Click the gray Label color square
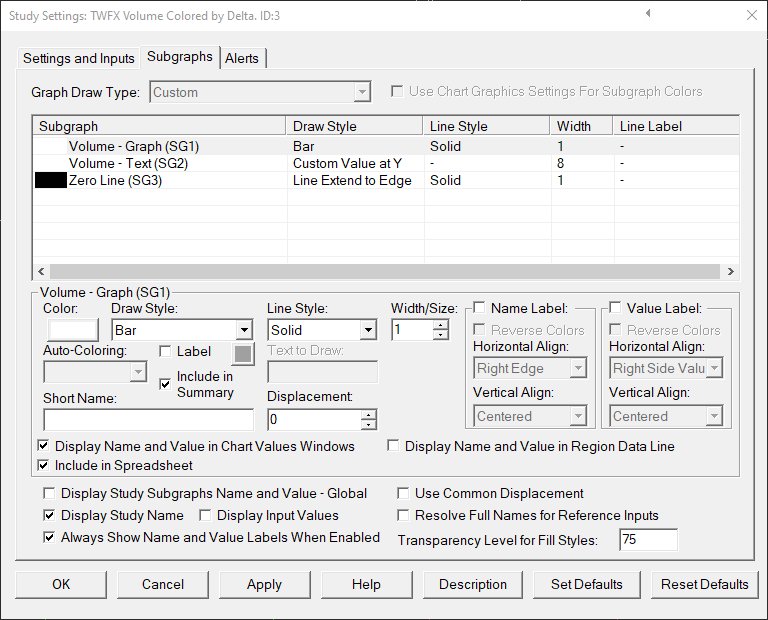768x620 pixels. coord(242,352)
